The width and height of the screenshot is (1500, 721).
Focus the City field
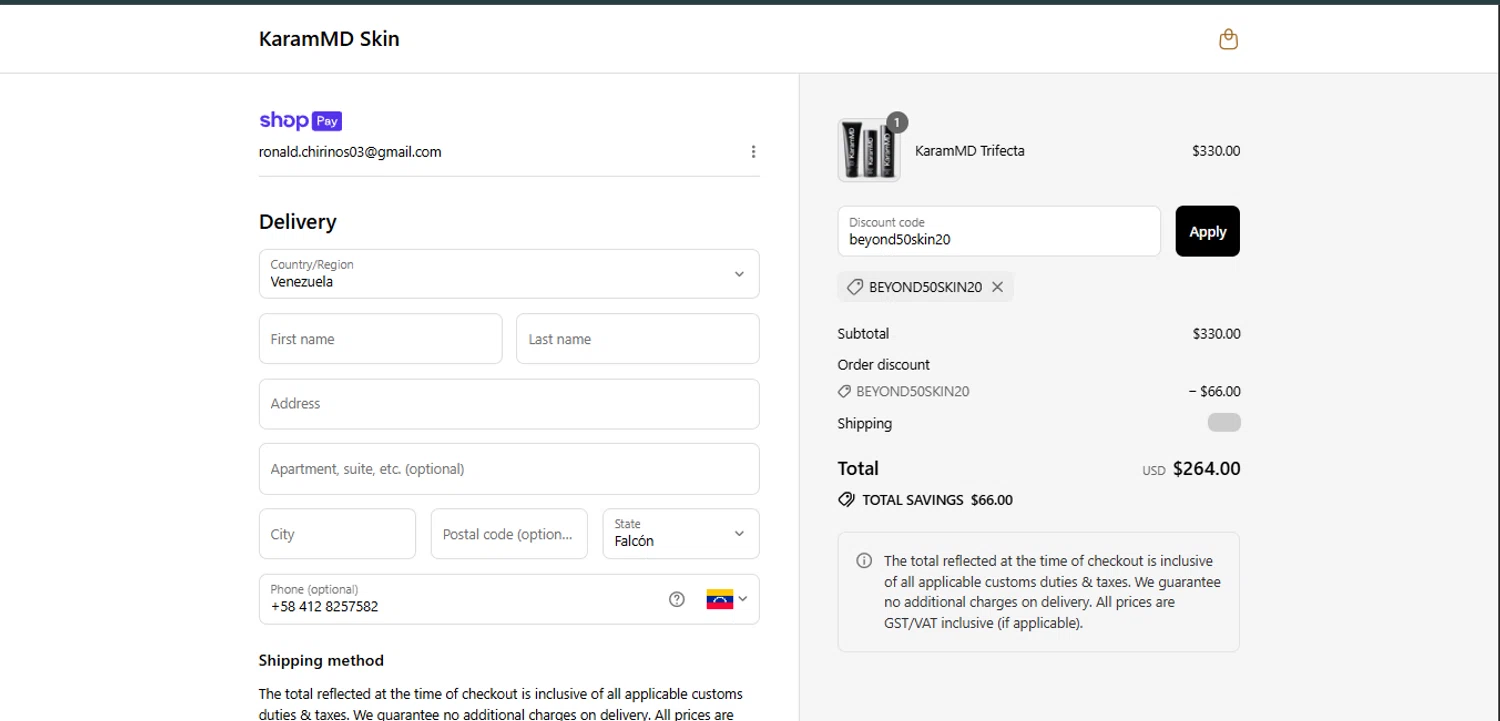tap(337, 534)
